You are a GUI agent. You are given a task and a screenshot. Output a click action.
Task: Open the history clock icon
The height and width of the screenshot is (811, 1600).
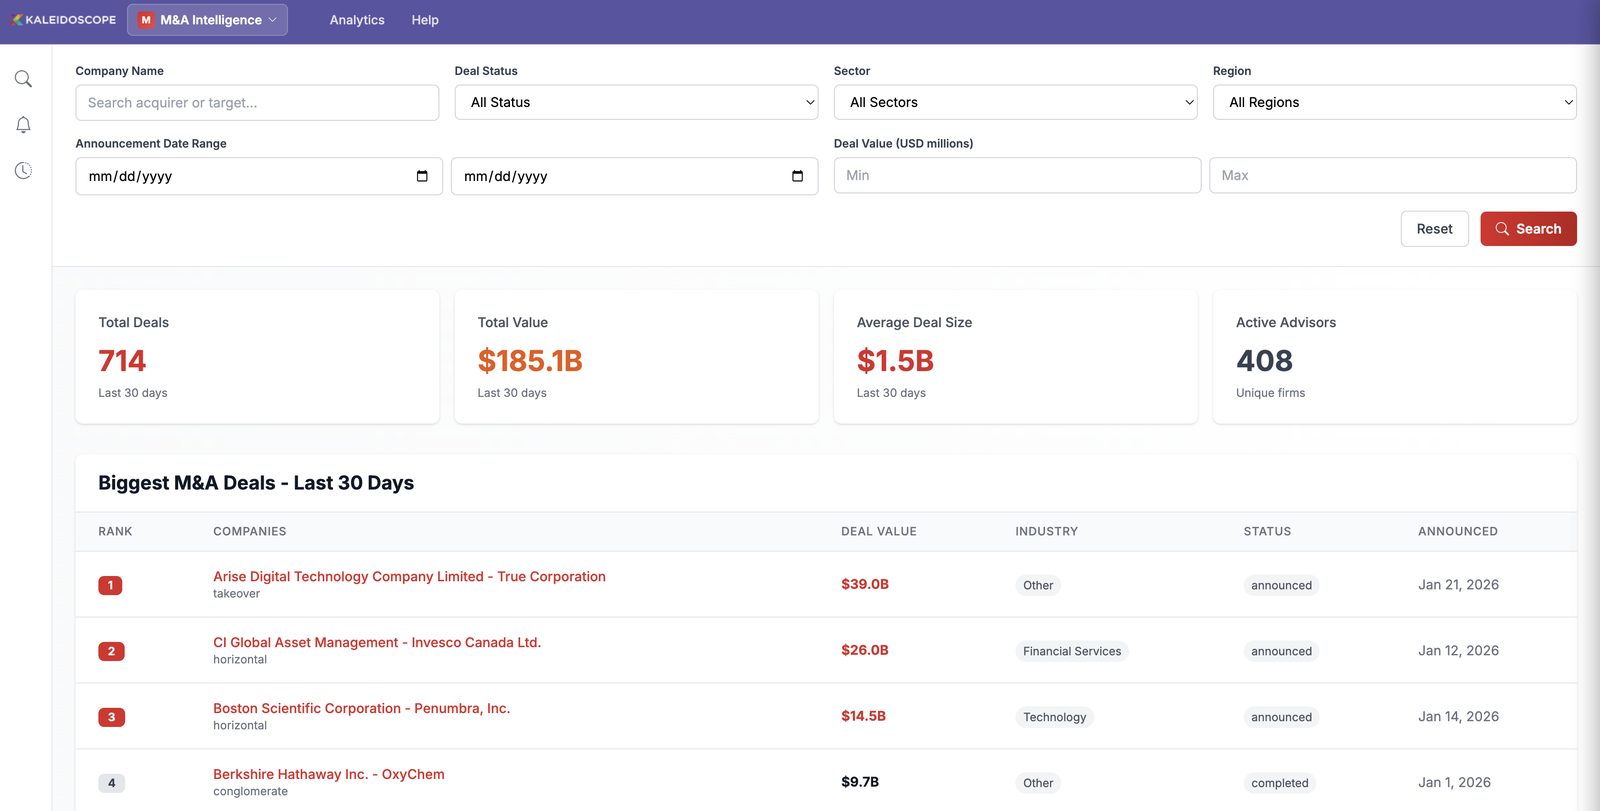[23, 171]
